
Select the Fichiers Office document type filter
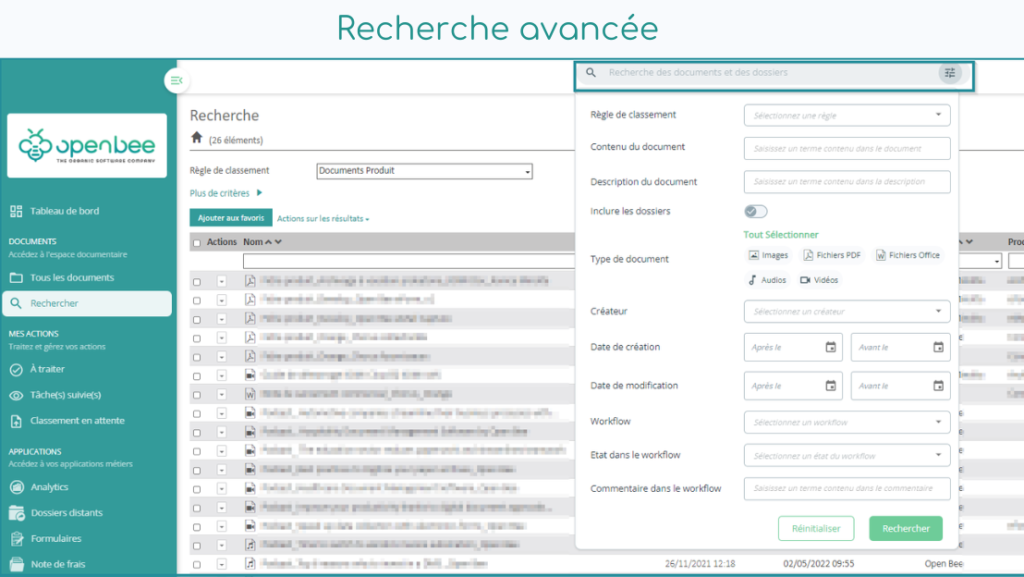tap(906, 254)
